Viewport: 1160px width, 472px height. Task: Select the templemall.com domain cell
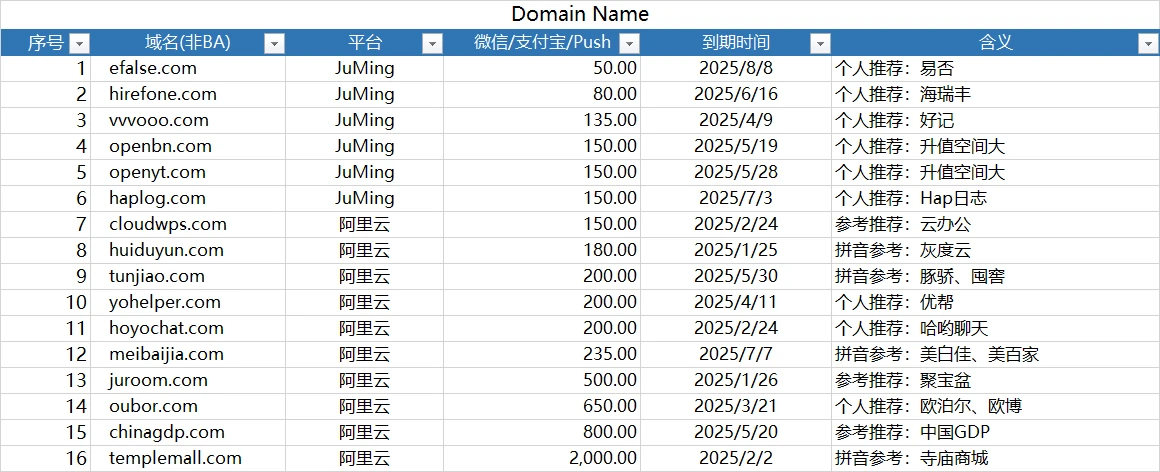point(175,458)
